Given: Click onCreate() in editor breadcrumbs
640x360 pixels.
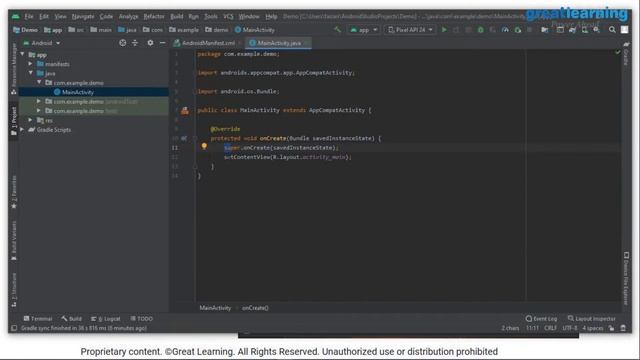Looking at the screenshot, I should pyautogui.click(x=255, y=308).
